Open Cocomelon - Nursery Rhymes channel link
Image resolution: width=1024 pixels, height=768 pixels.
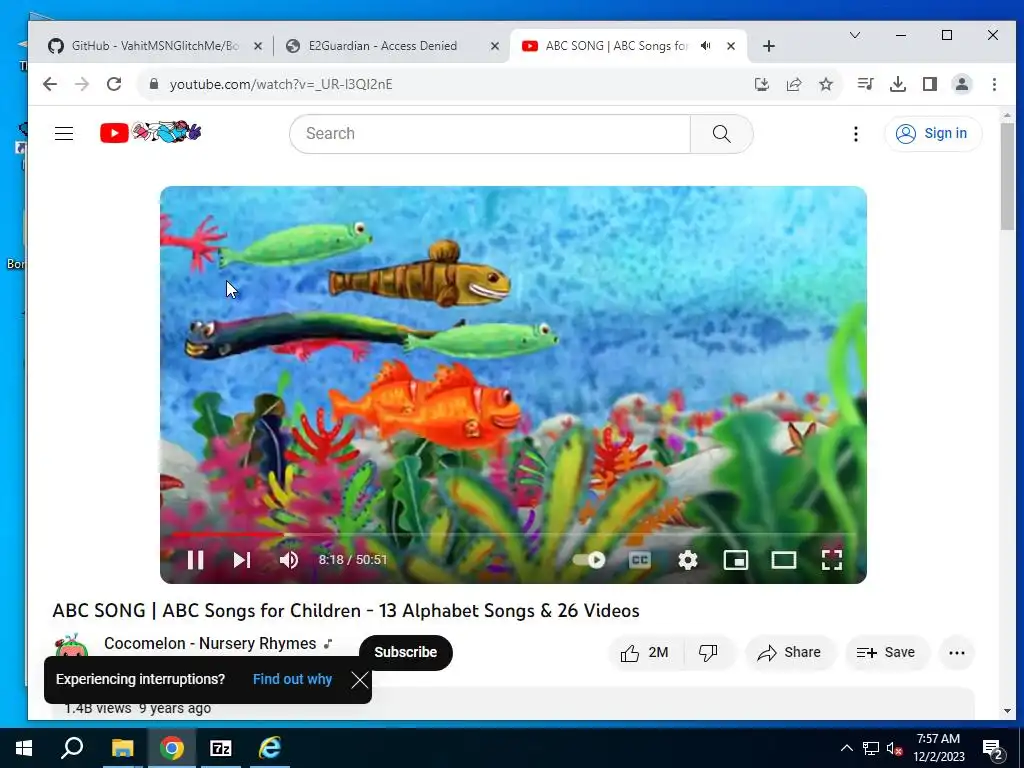click(210, 643)
